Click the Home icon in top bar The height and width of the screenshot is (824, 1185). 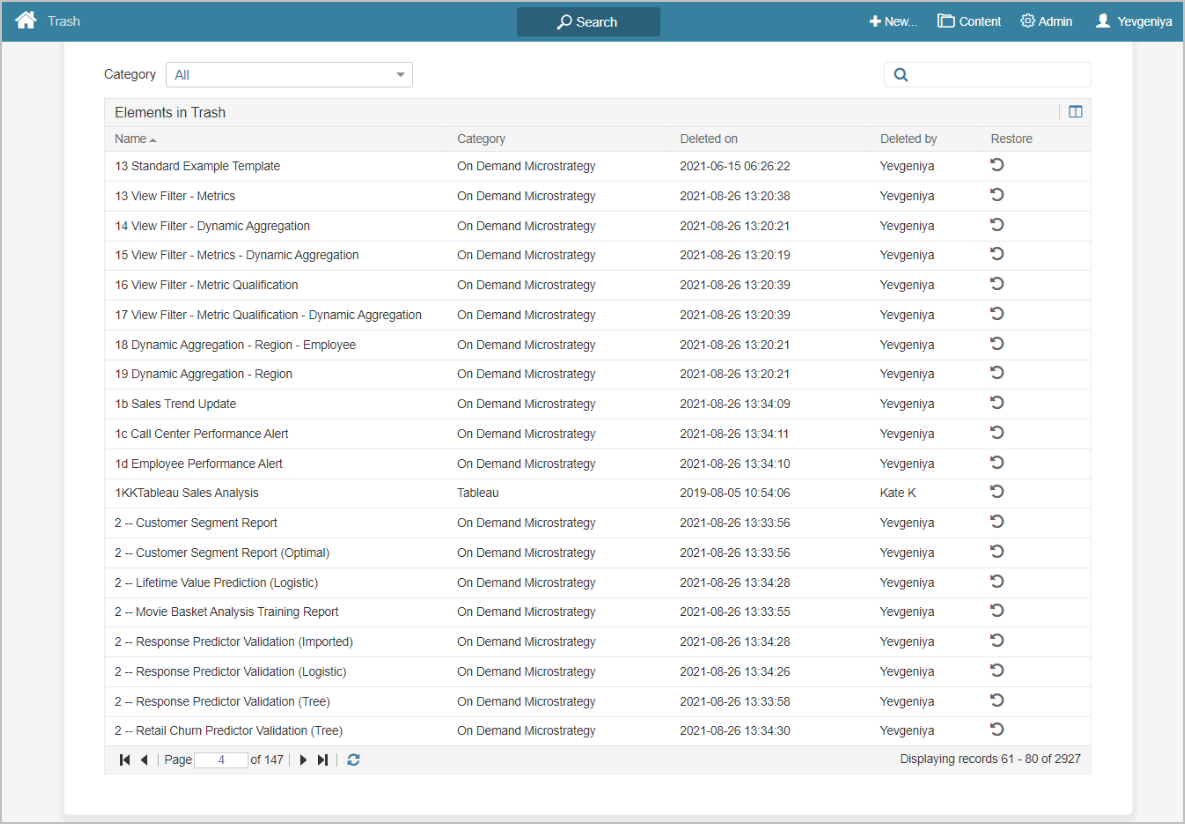(26, 21)
